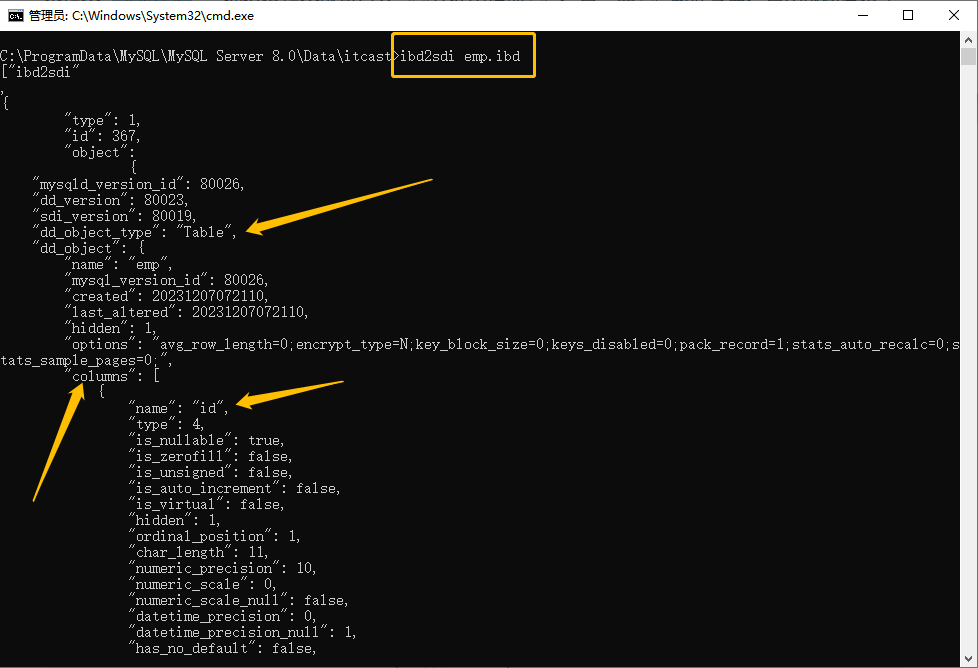Click the column line "type": 4
This screenshot has width=978, height=668.
point(167,424)
